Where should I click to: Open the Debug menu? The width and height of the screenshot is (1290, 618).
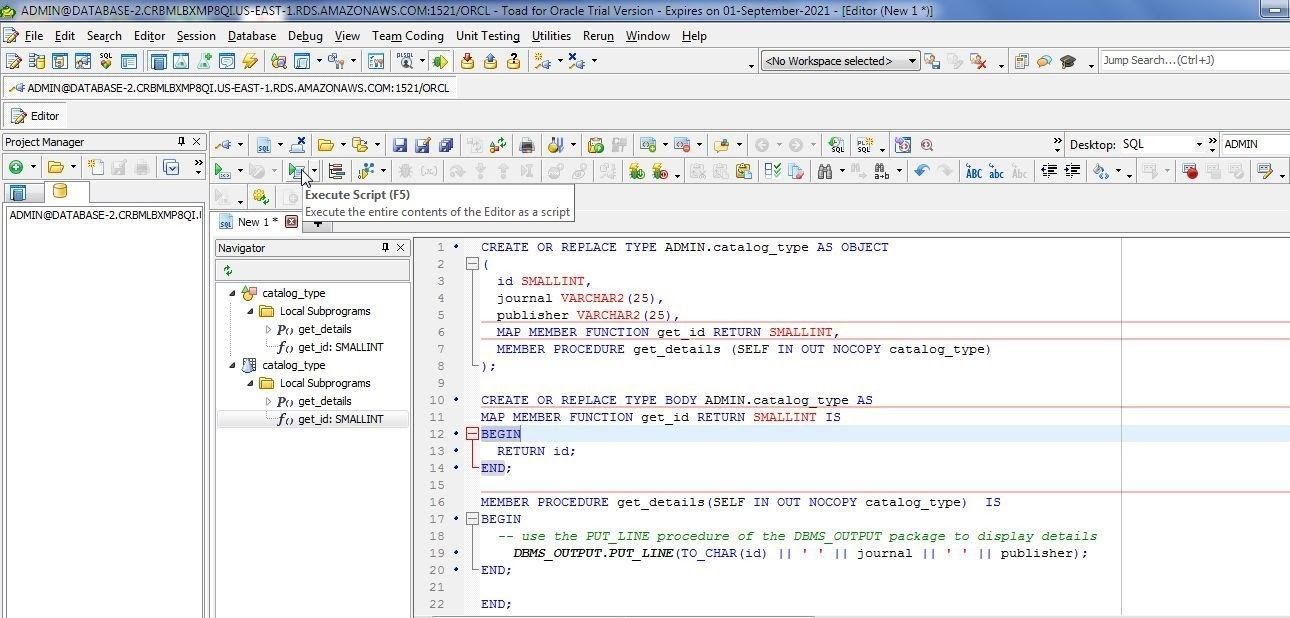(305, 35)
